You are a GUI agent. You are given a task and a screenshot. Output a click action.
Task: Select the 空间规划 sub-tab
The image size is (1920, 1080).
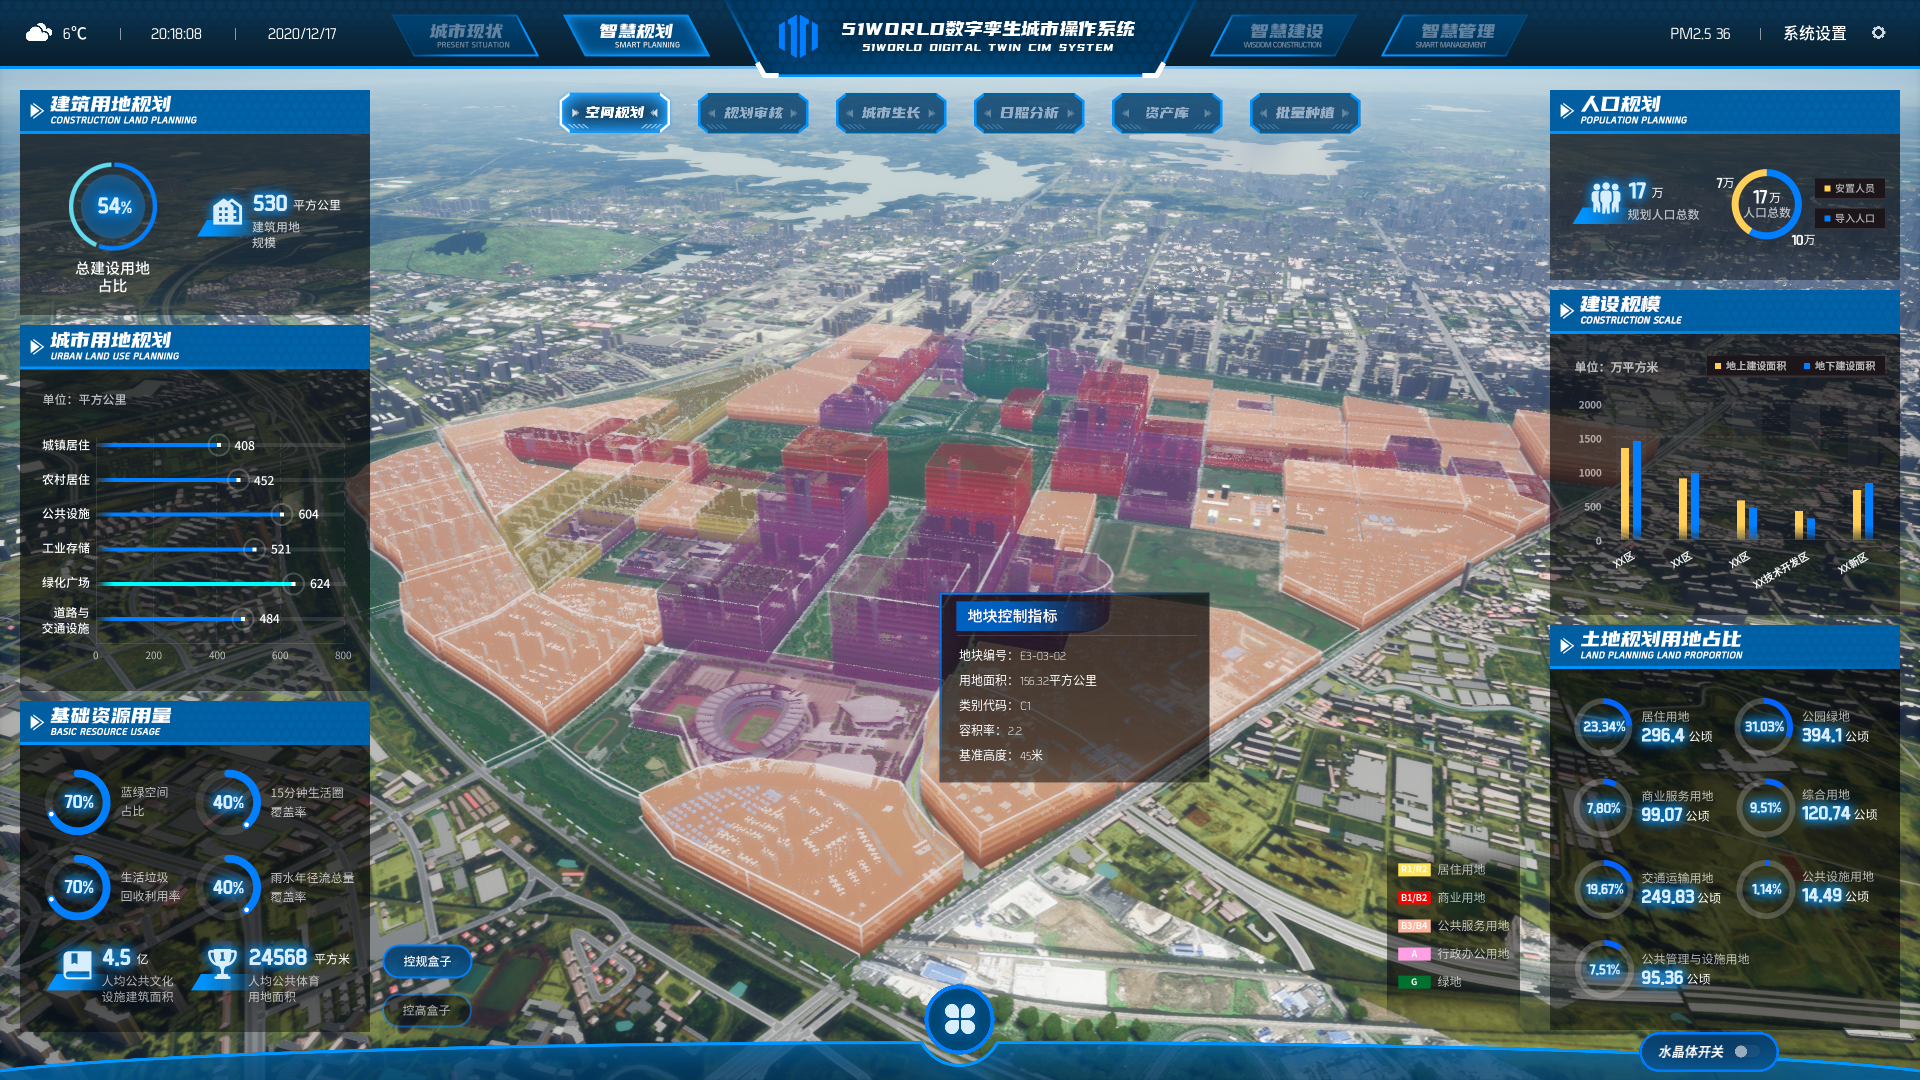click(x=614, y=113)
